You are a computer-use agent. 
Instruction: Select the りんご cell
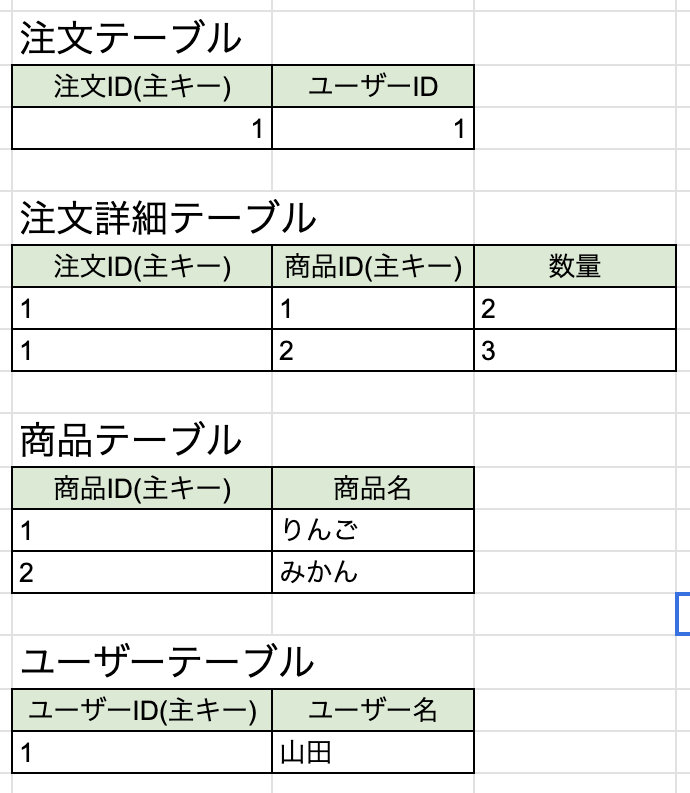[373, 530]
